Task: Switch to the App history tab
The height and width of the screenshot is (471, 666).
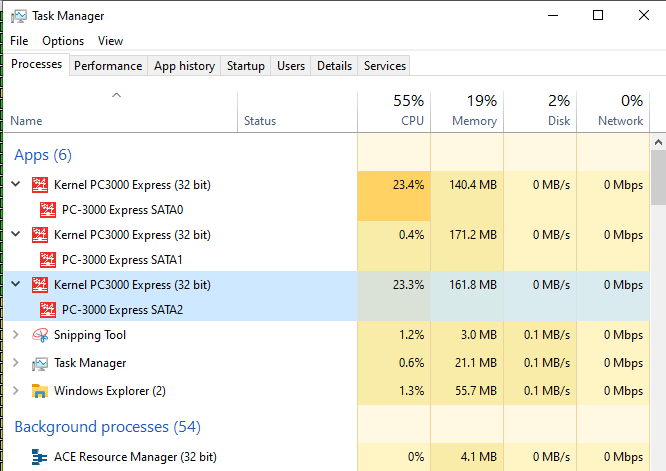Action: point(184,66)
